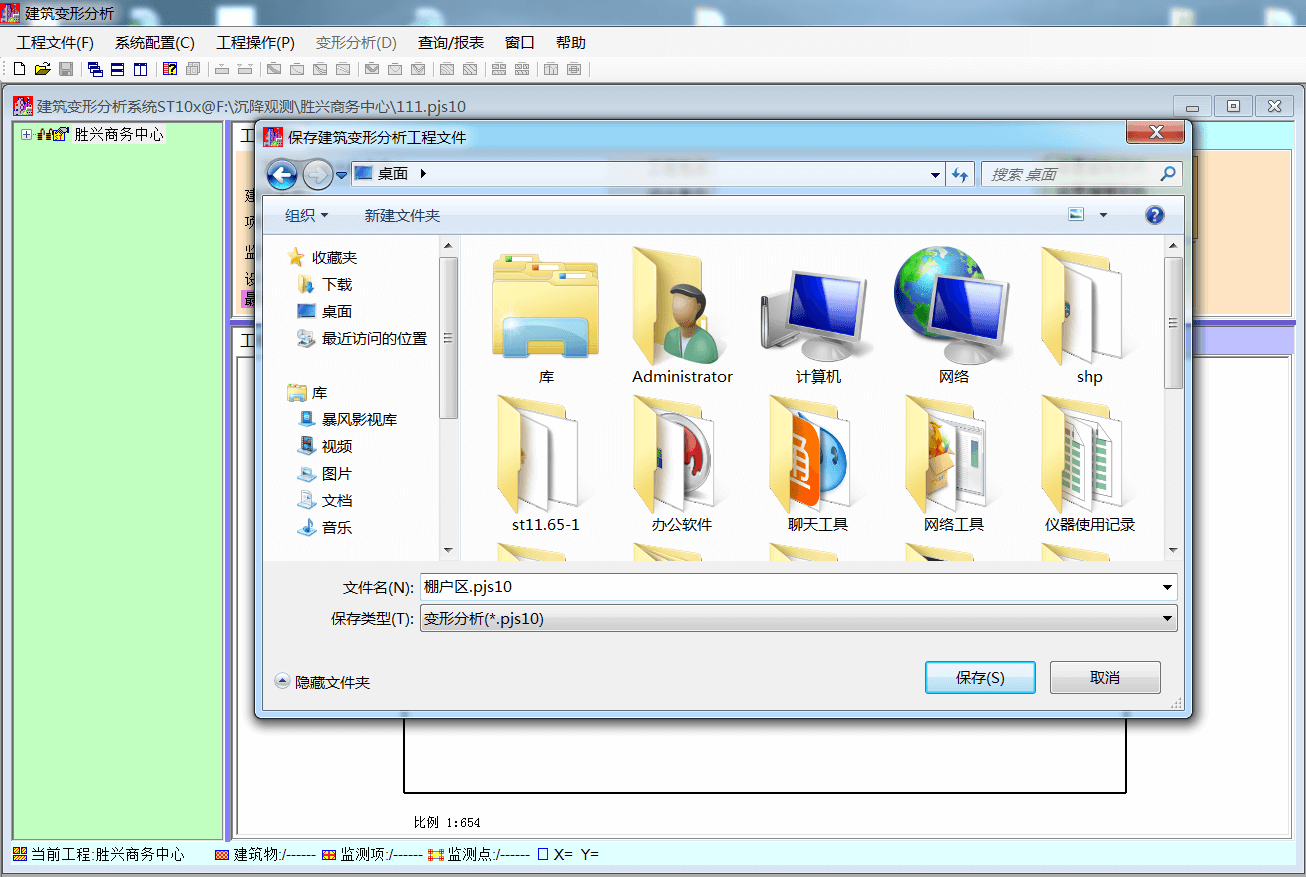This screenshot has width=1306, height=877.
Task: Click the 取消 button
Action: pos(1104,677)
